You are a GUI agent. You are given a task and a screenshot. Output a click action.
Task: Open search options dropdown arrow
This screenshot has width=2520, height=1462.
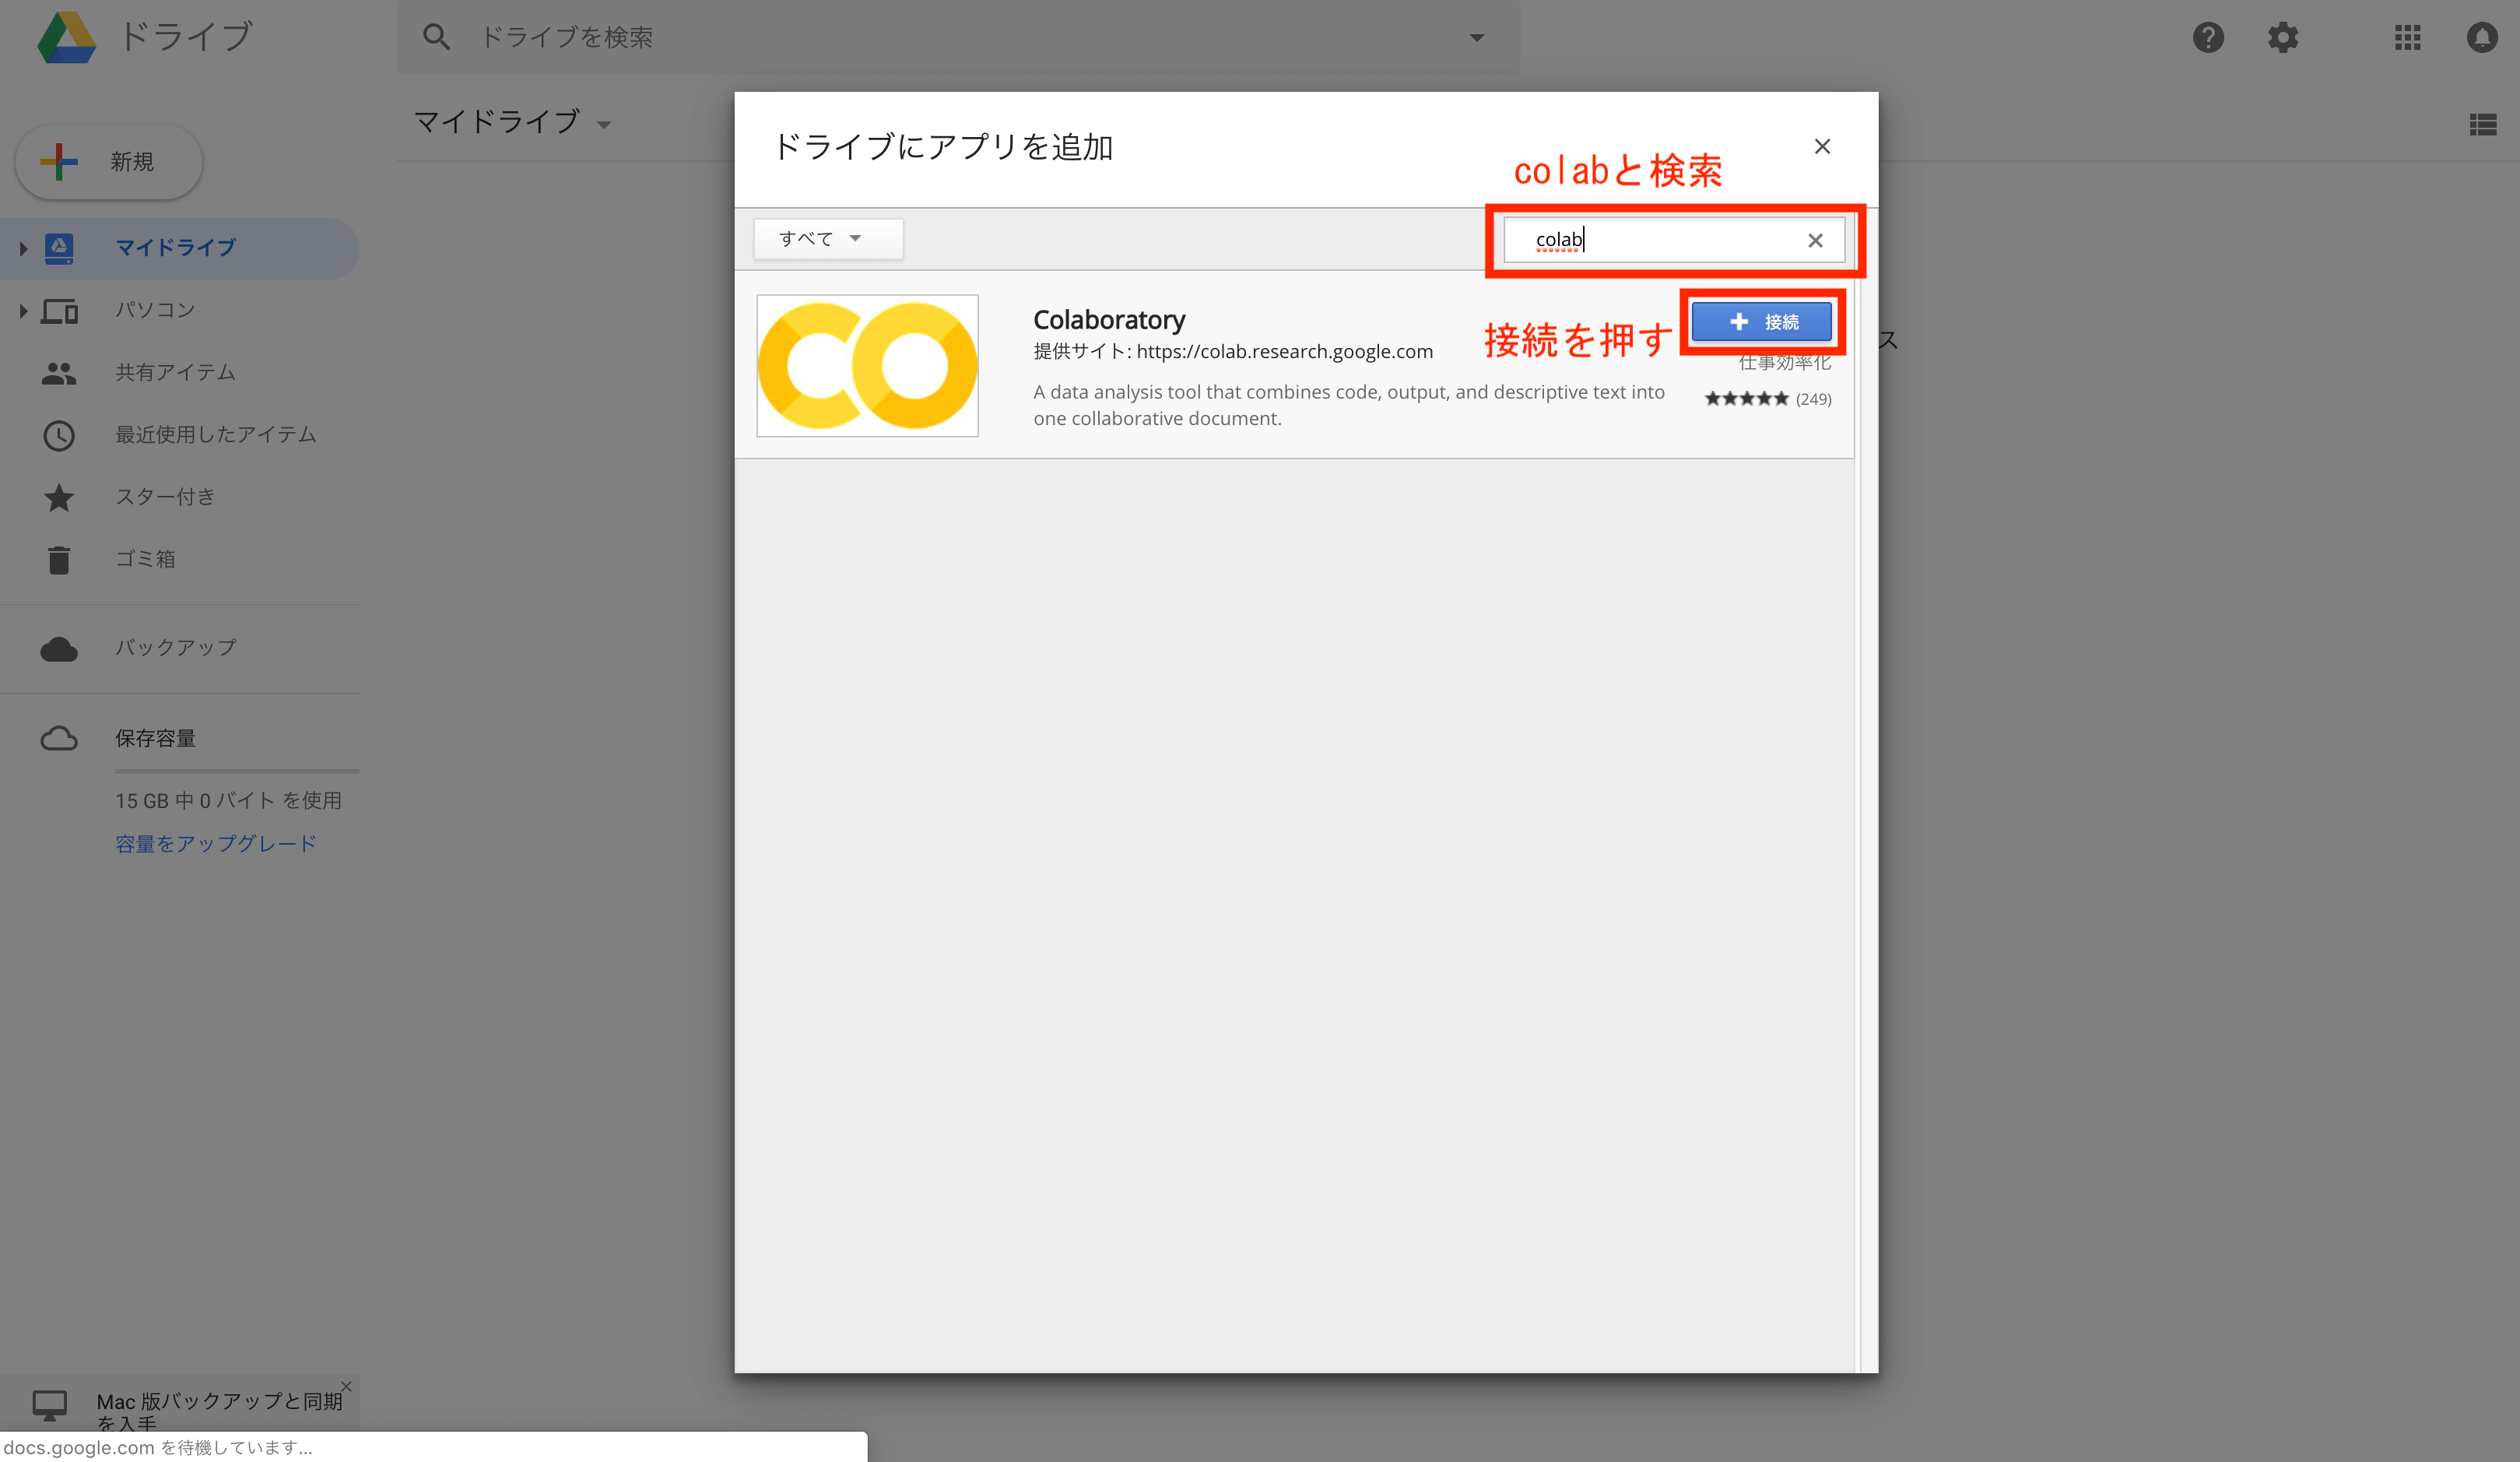point(1476,38)
